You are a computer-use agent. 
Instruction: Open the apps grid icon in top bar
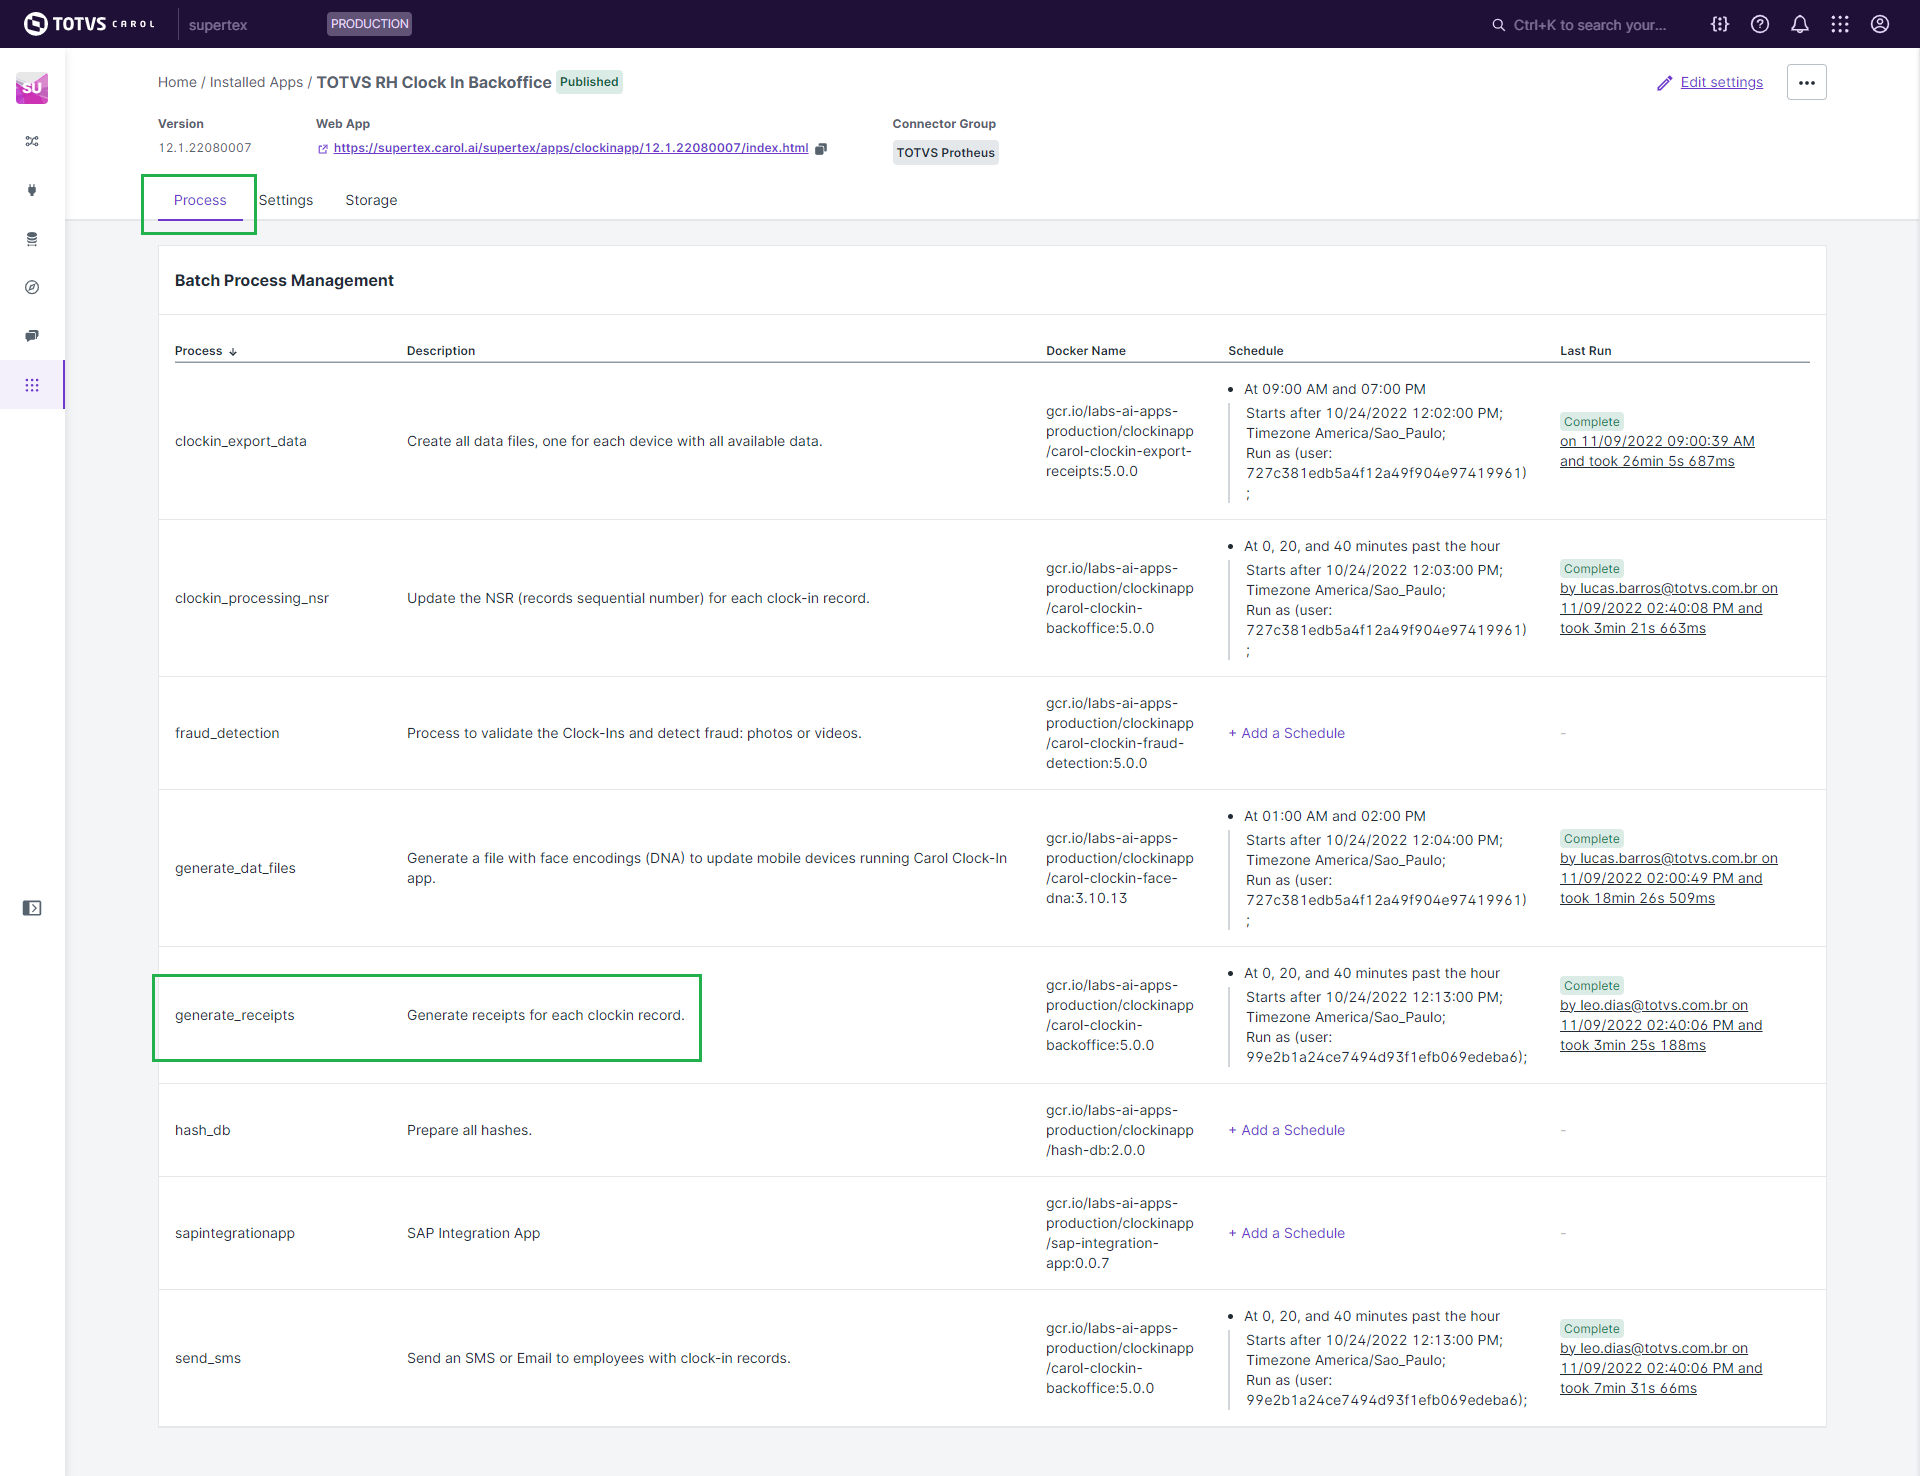click(x=1839, y=24)
